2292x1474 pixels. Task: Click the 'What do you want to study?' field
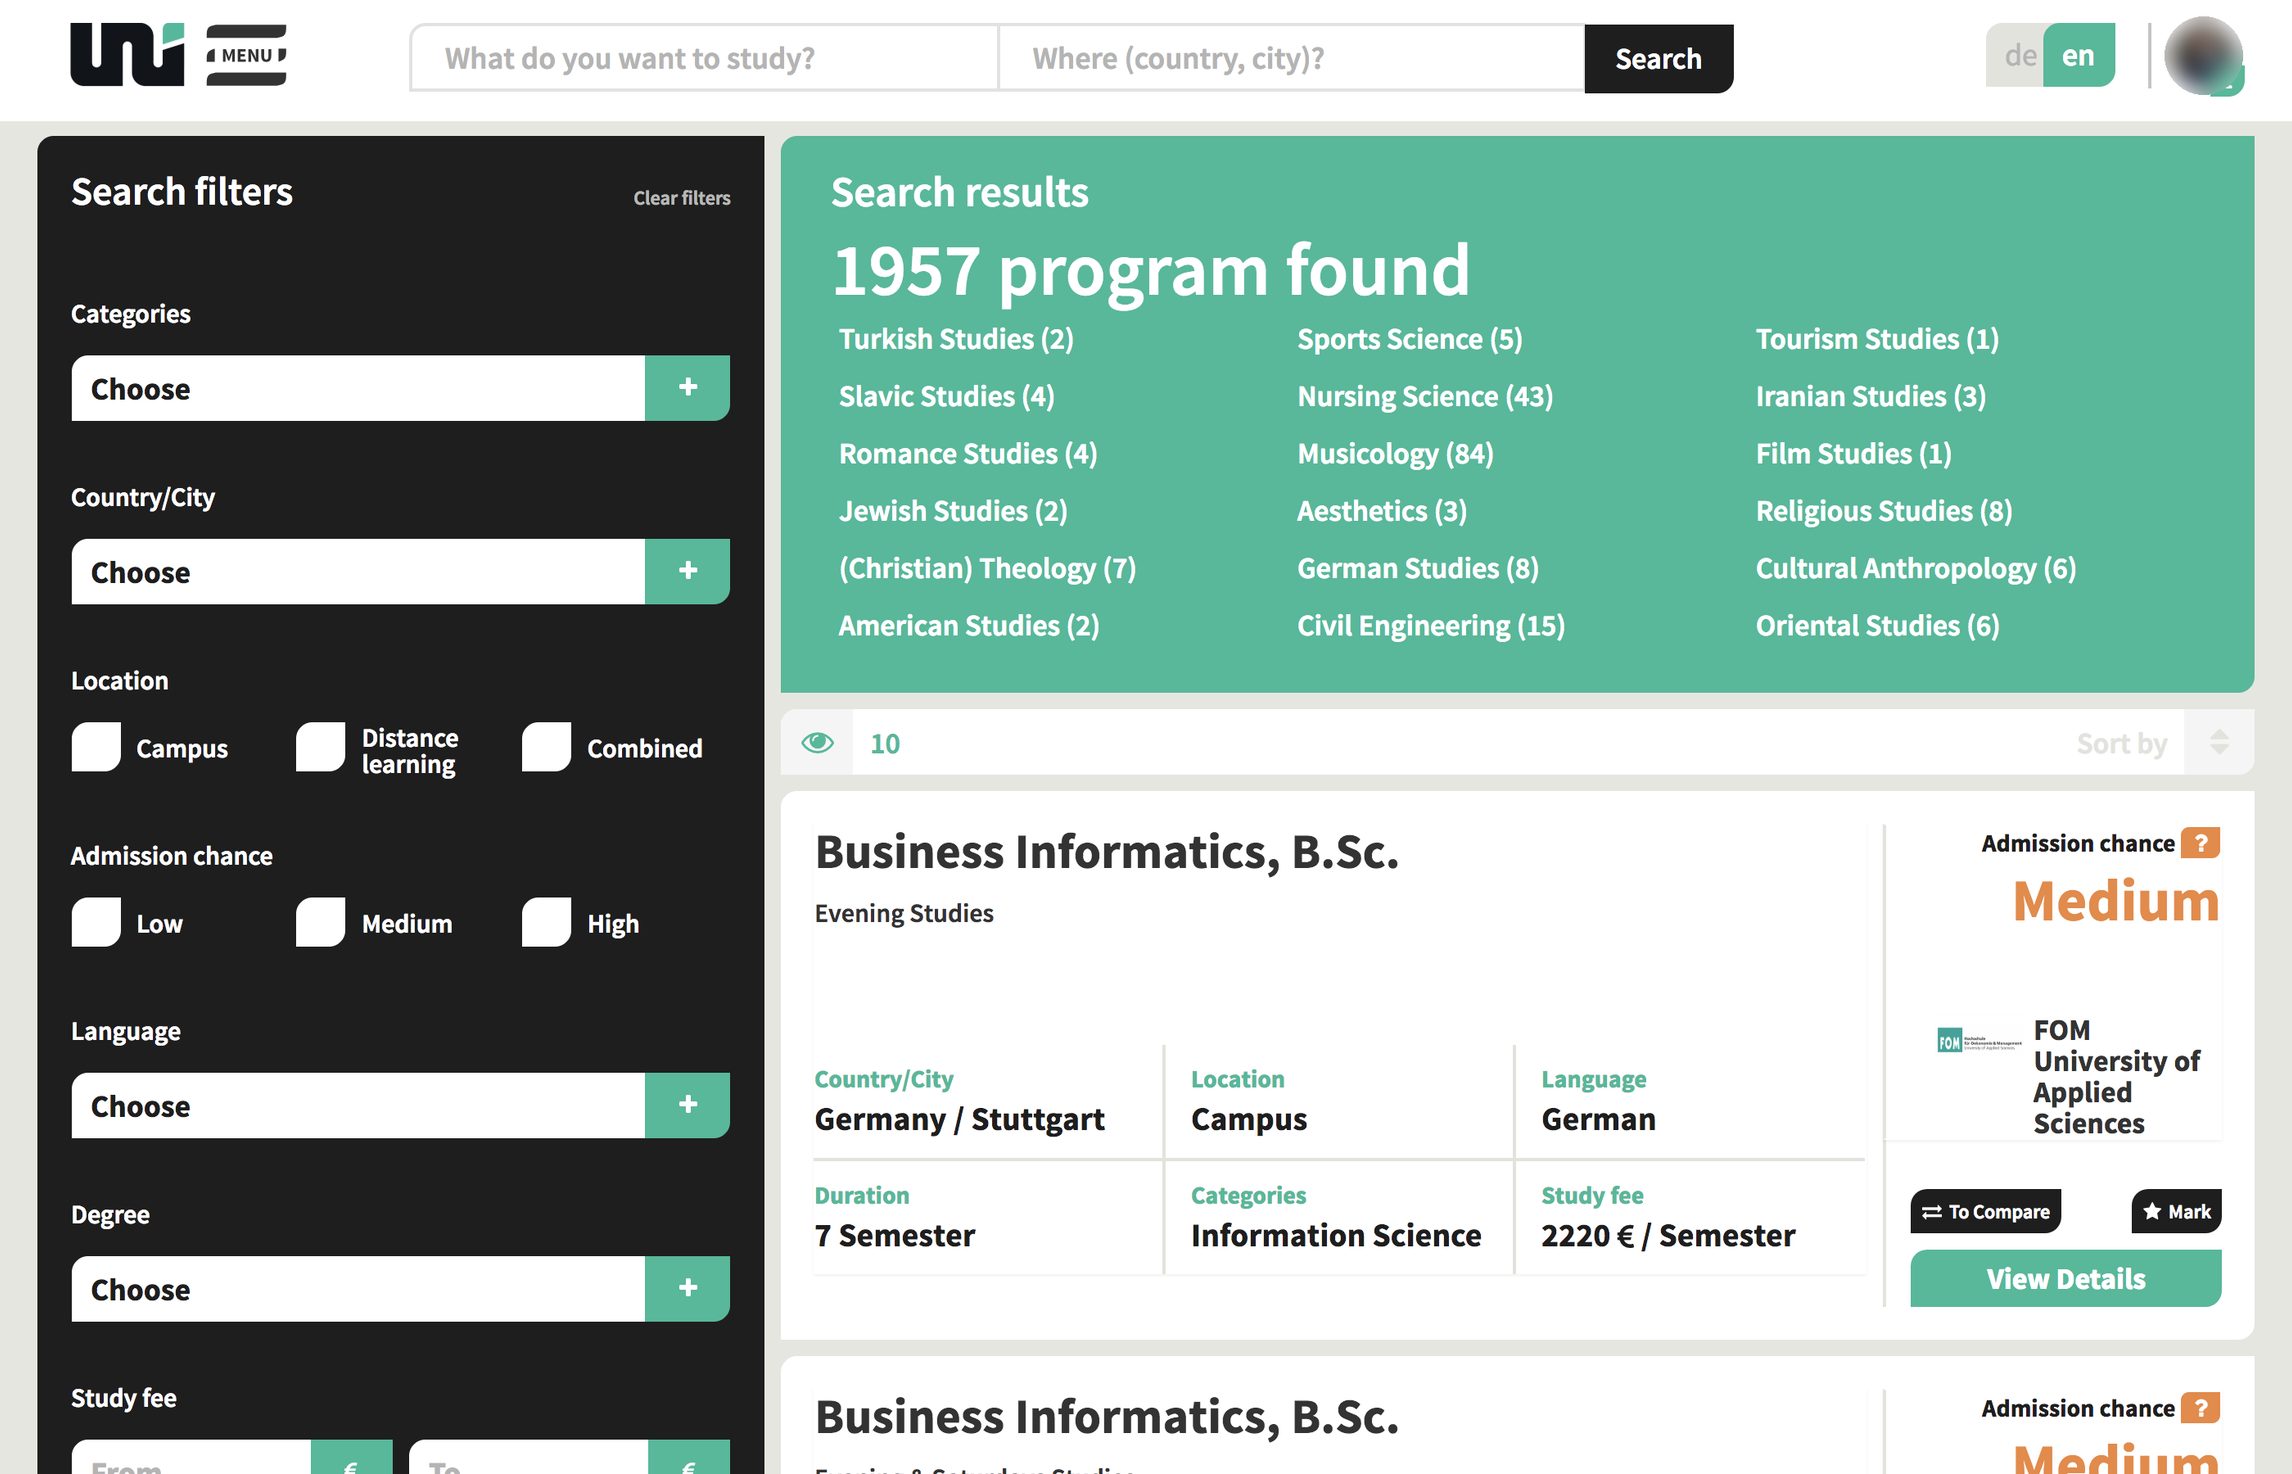point(704,58)
